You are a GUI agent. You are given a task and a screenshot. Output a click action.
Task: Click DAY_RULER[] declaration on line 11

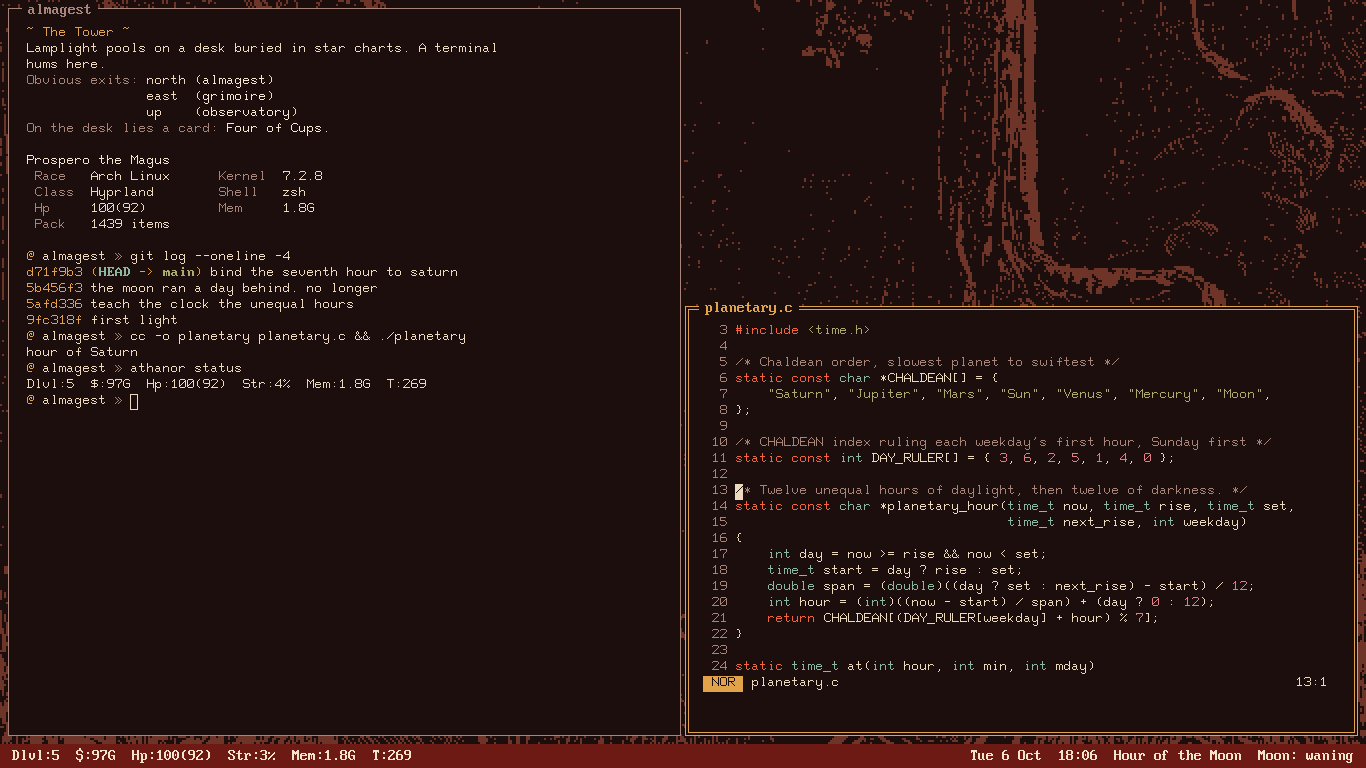(x=915, y=458)
